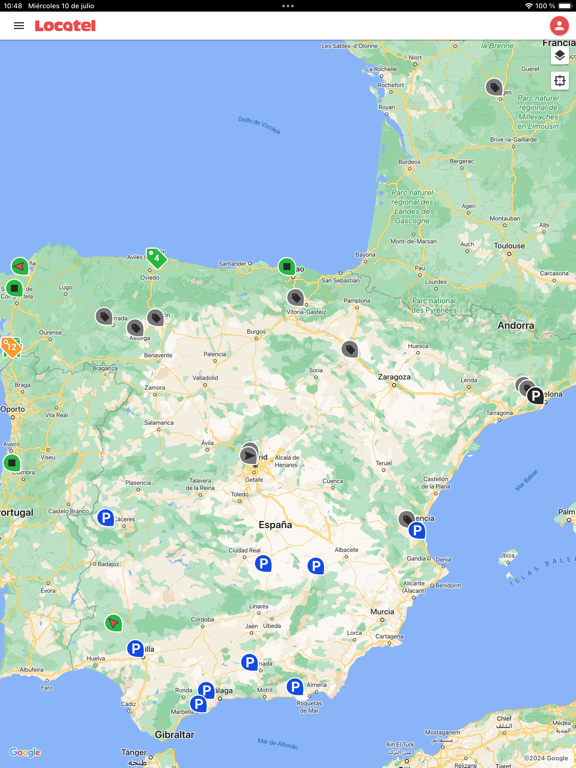Select blue parking marker near Marbella

(198, 704)
